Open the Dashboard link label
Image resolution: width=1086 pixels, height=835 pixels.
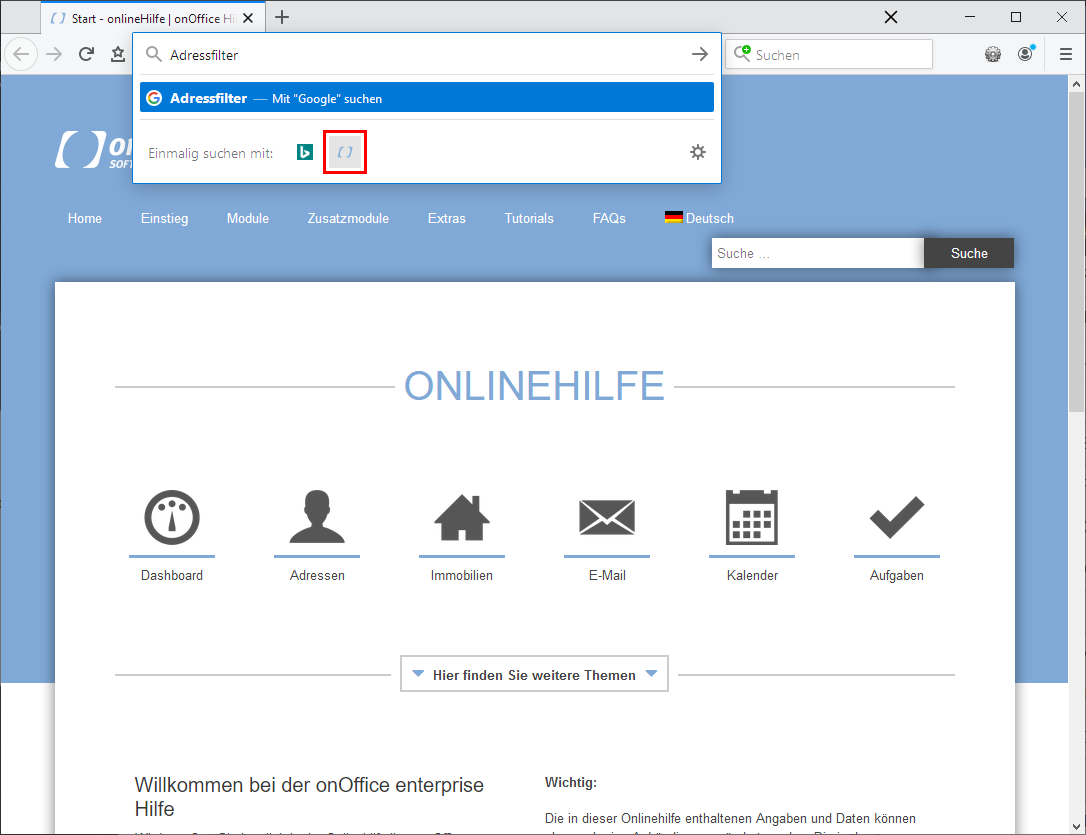point(172,575)
